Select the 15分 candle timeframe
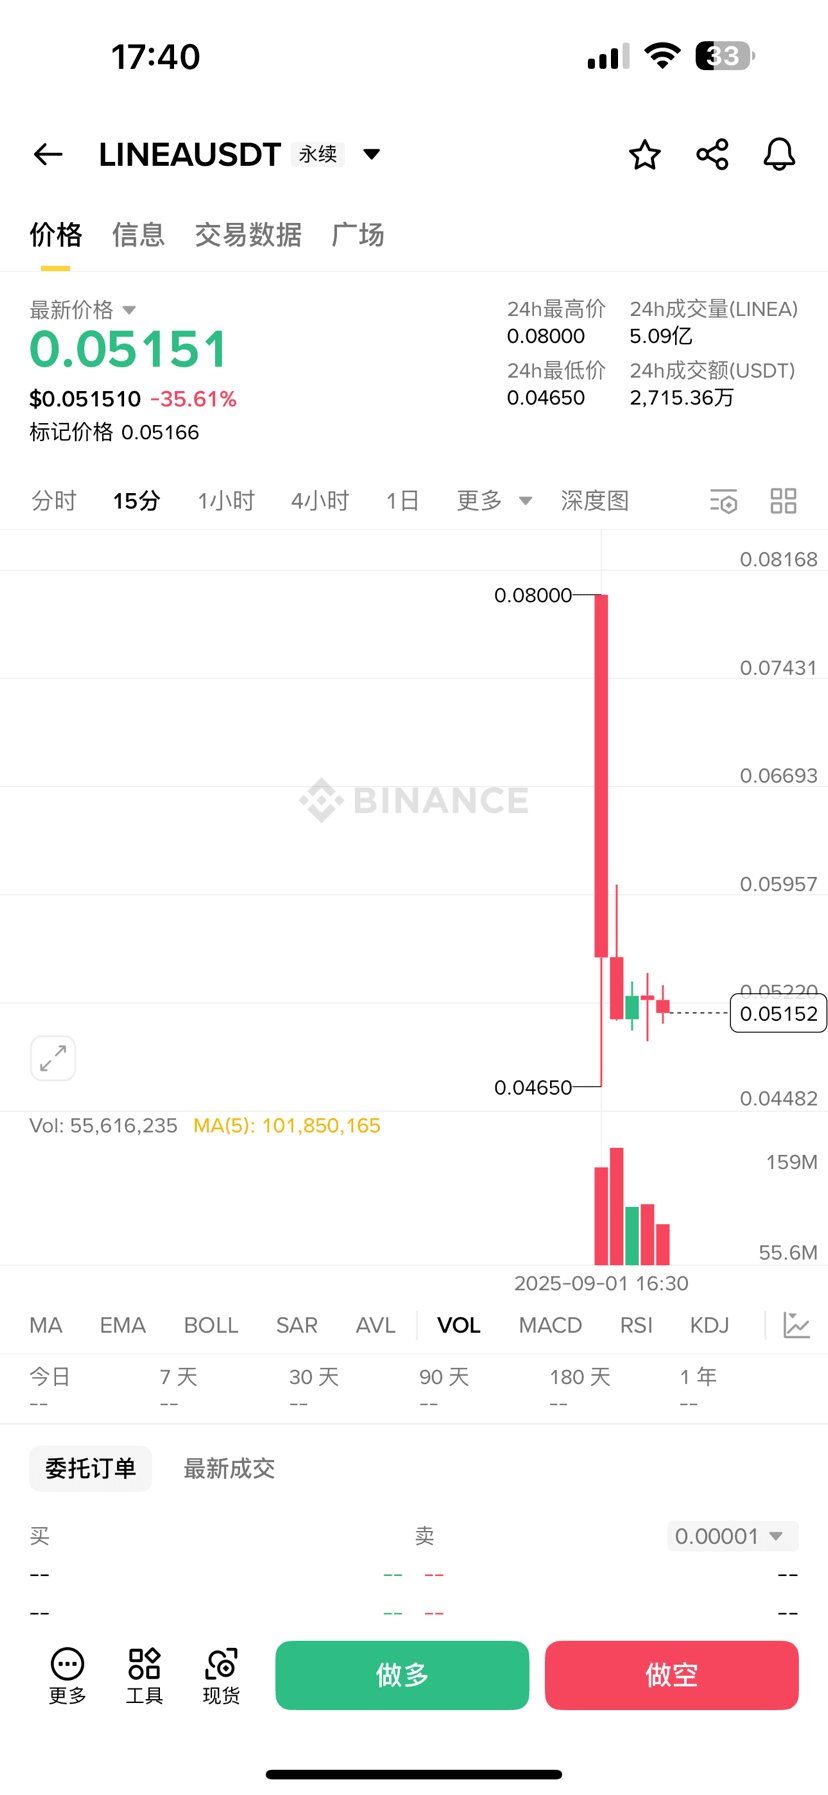This screenshot has height=1795, width=828. click(x=136, y=501)
